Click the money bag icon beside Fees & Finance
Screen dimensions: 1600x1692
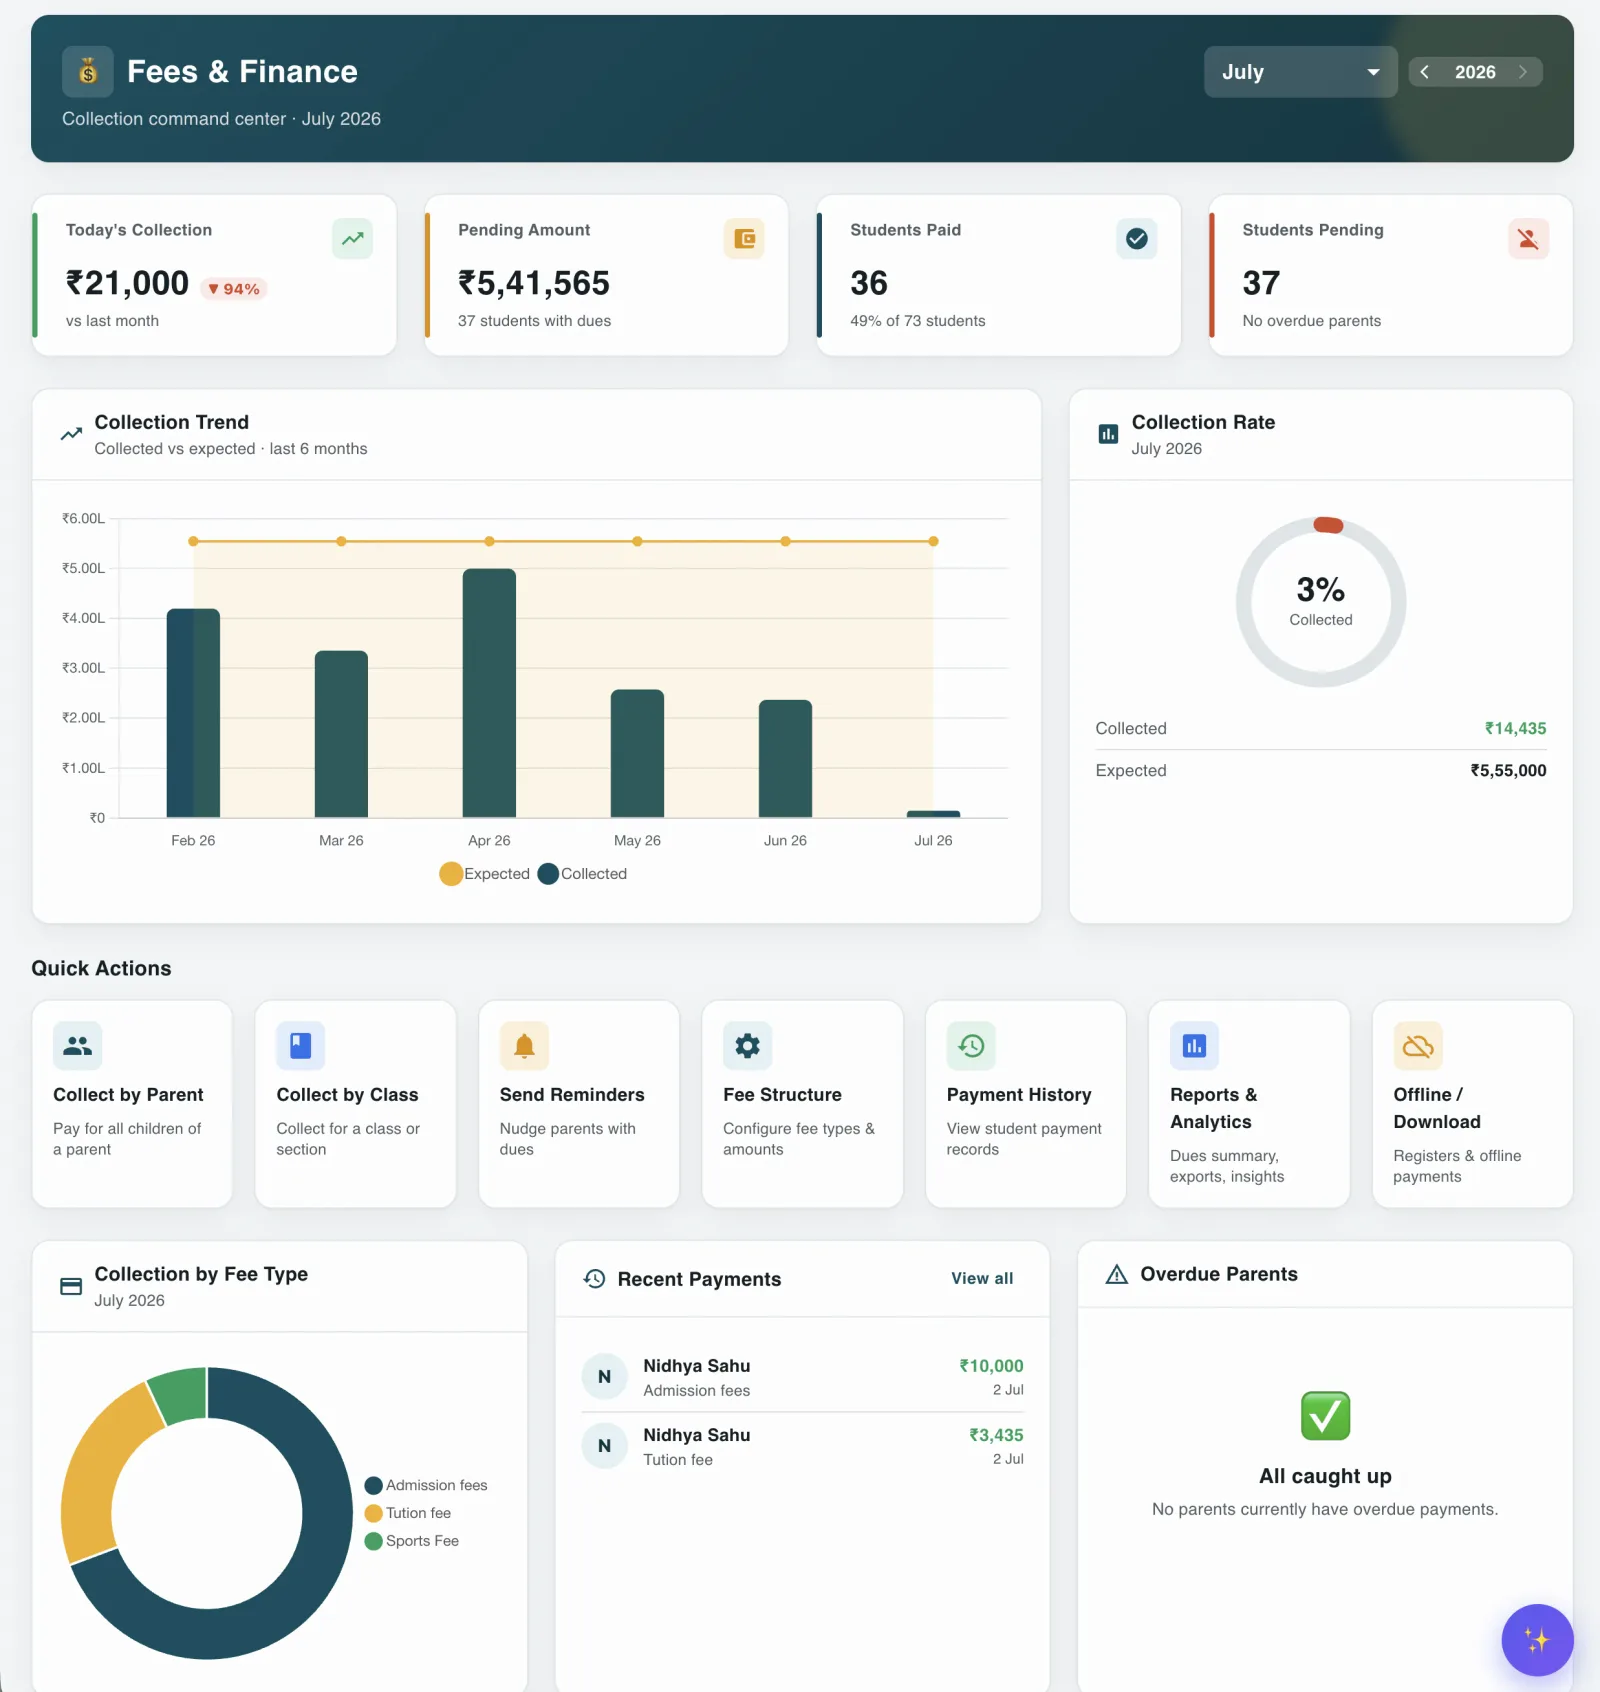(88, 71)
